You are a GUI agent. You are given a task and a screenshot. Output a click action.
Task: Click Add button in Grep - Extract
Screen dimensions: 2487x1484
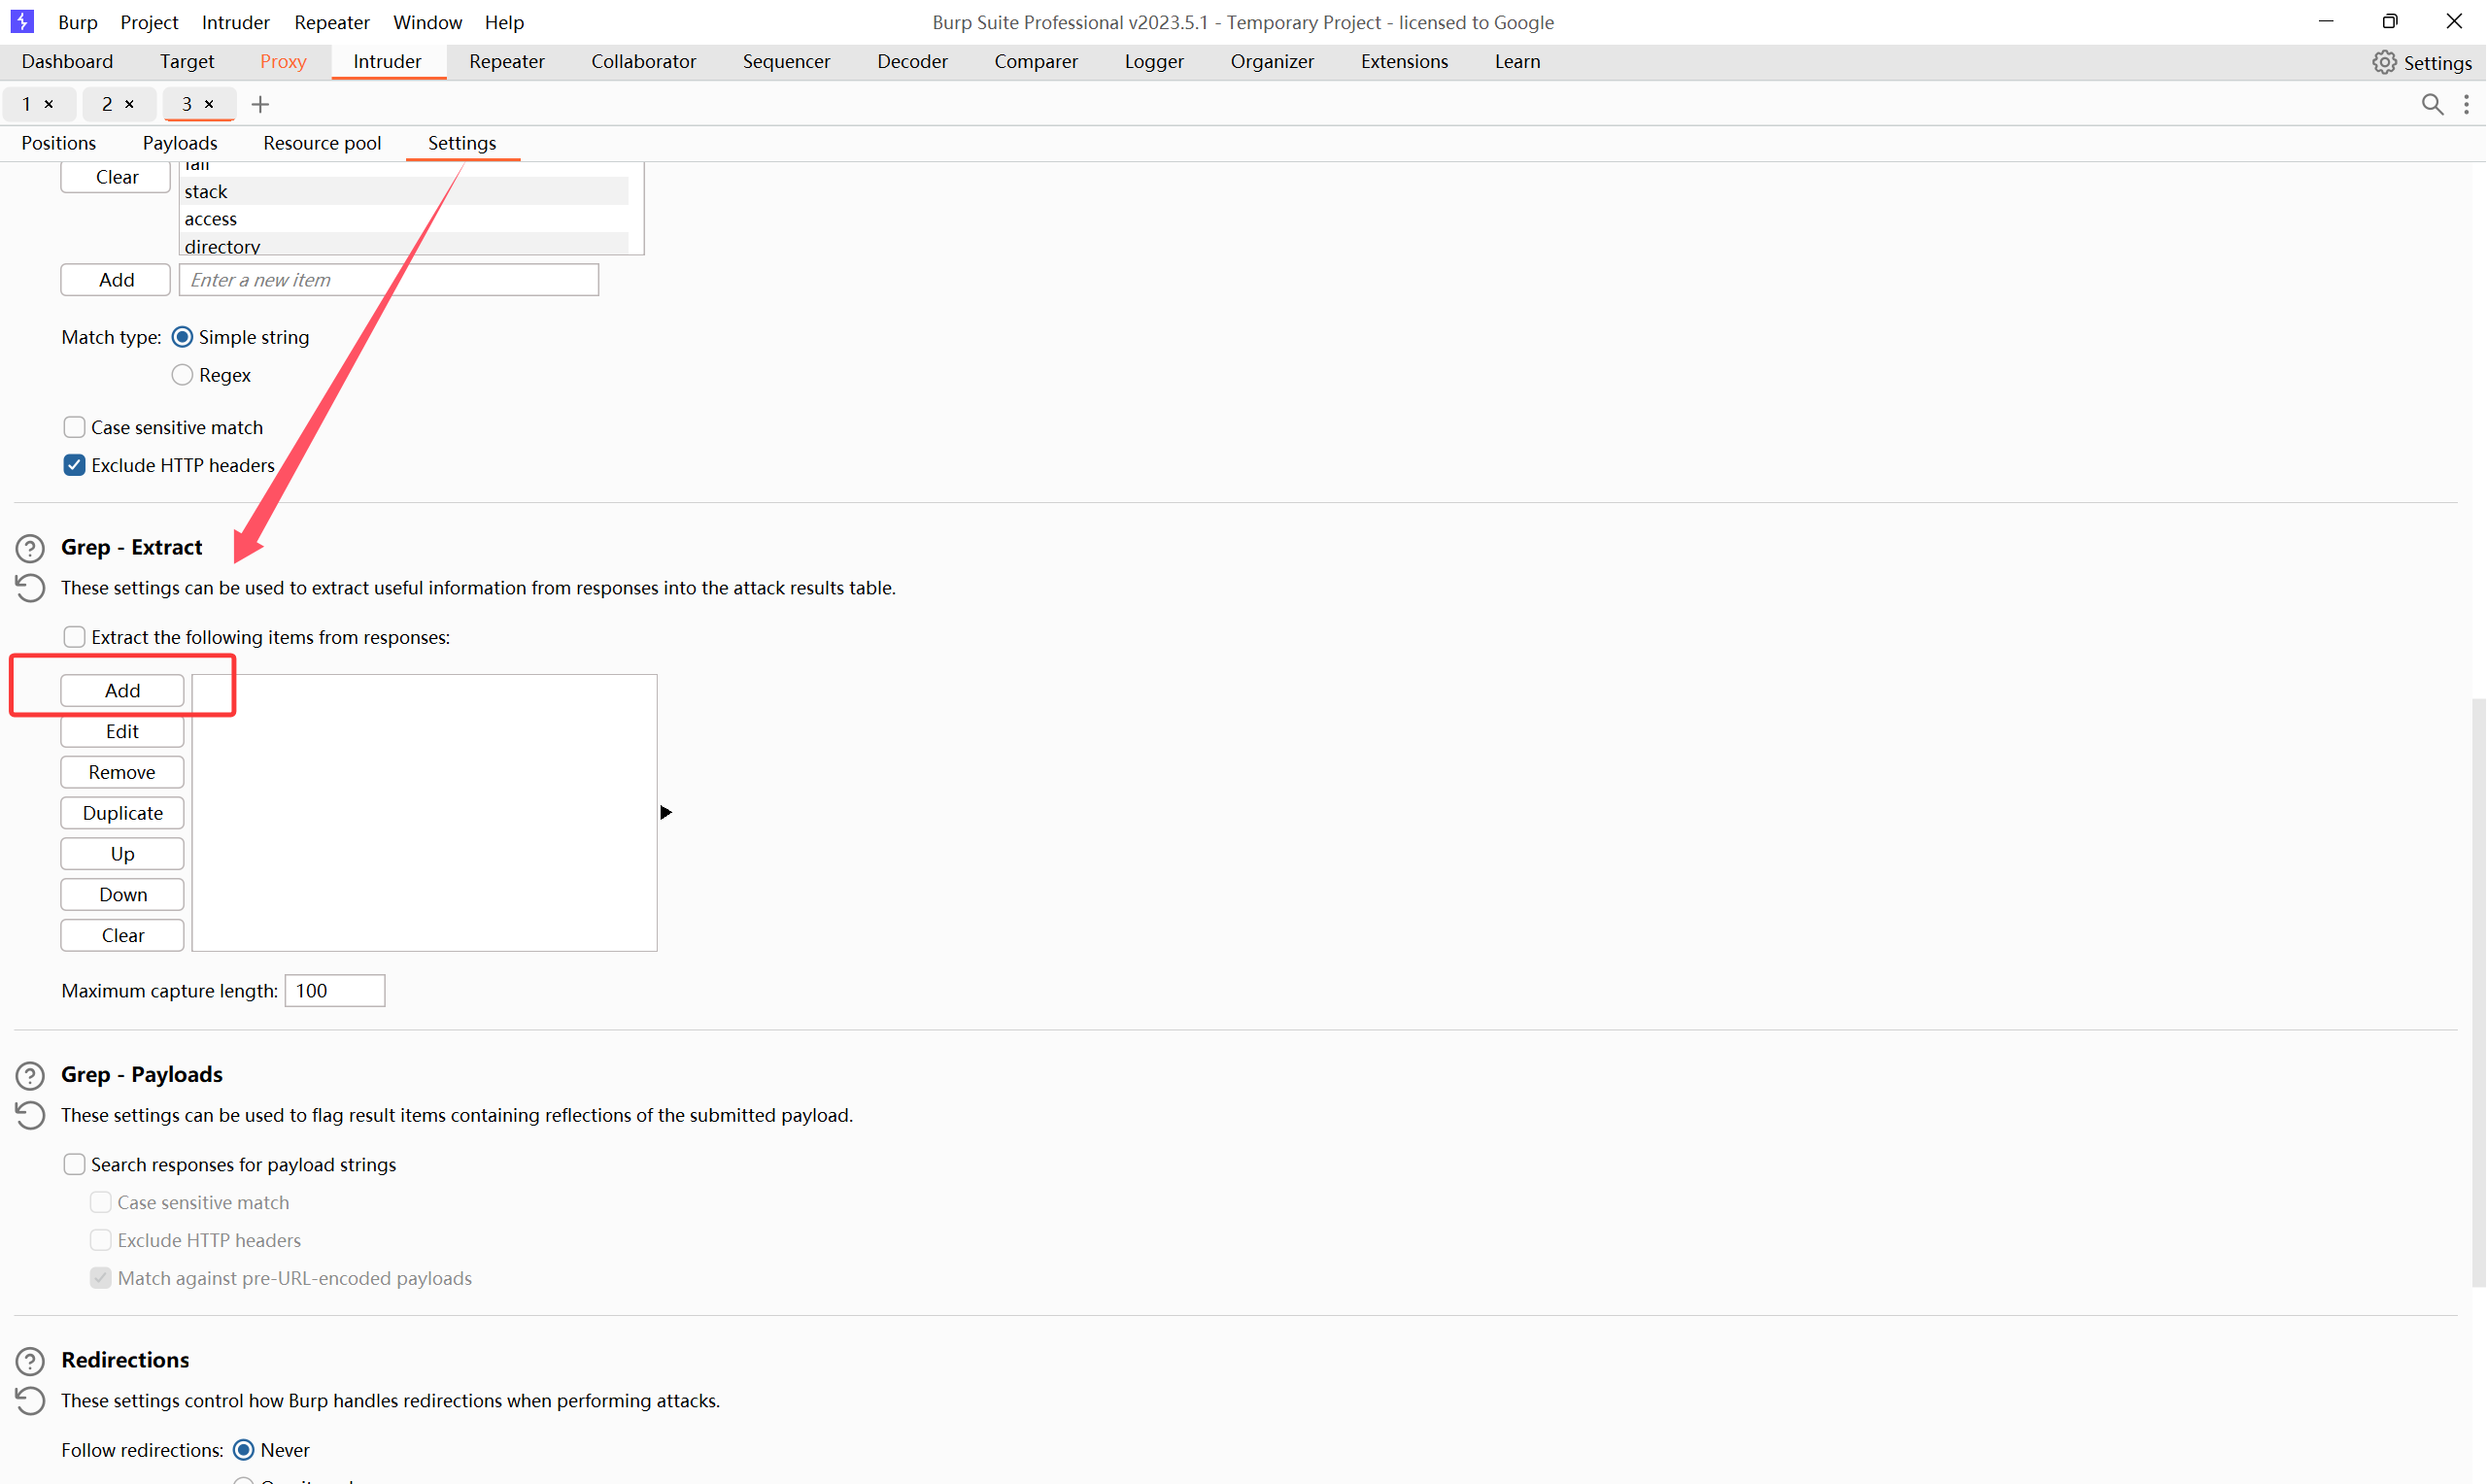[x=122, y=690]
